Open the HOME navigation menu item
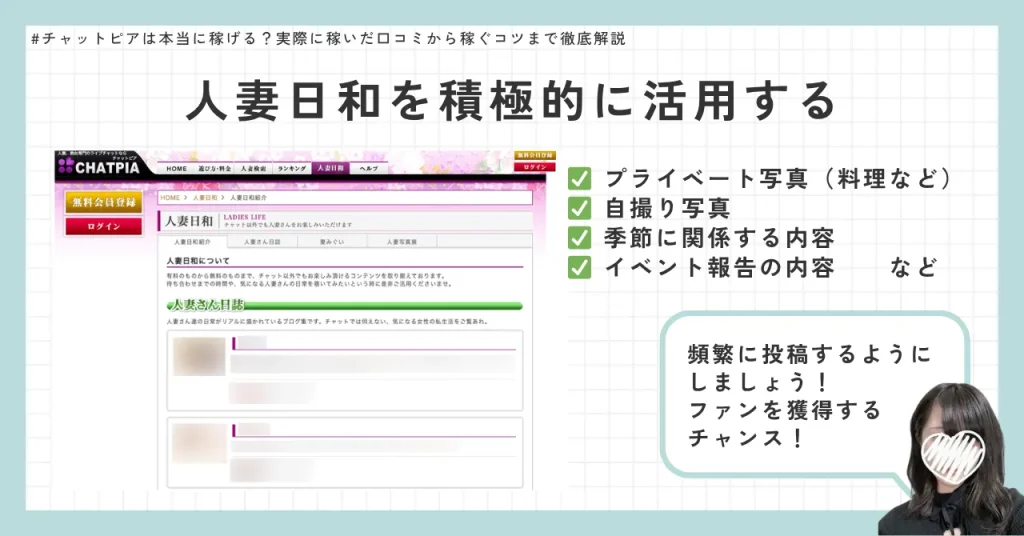The width and height of the screenshot is (1024, 536). coord(176,168)
